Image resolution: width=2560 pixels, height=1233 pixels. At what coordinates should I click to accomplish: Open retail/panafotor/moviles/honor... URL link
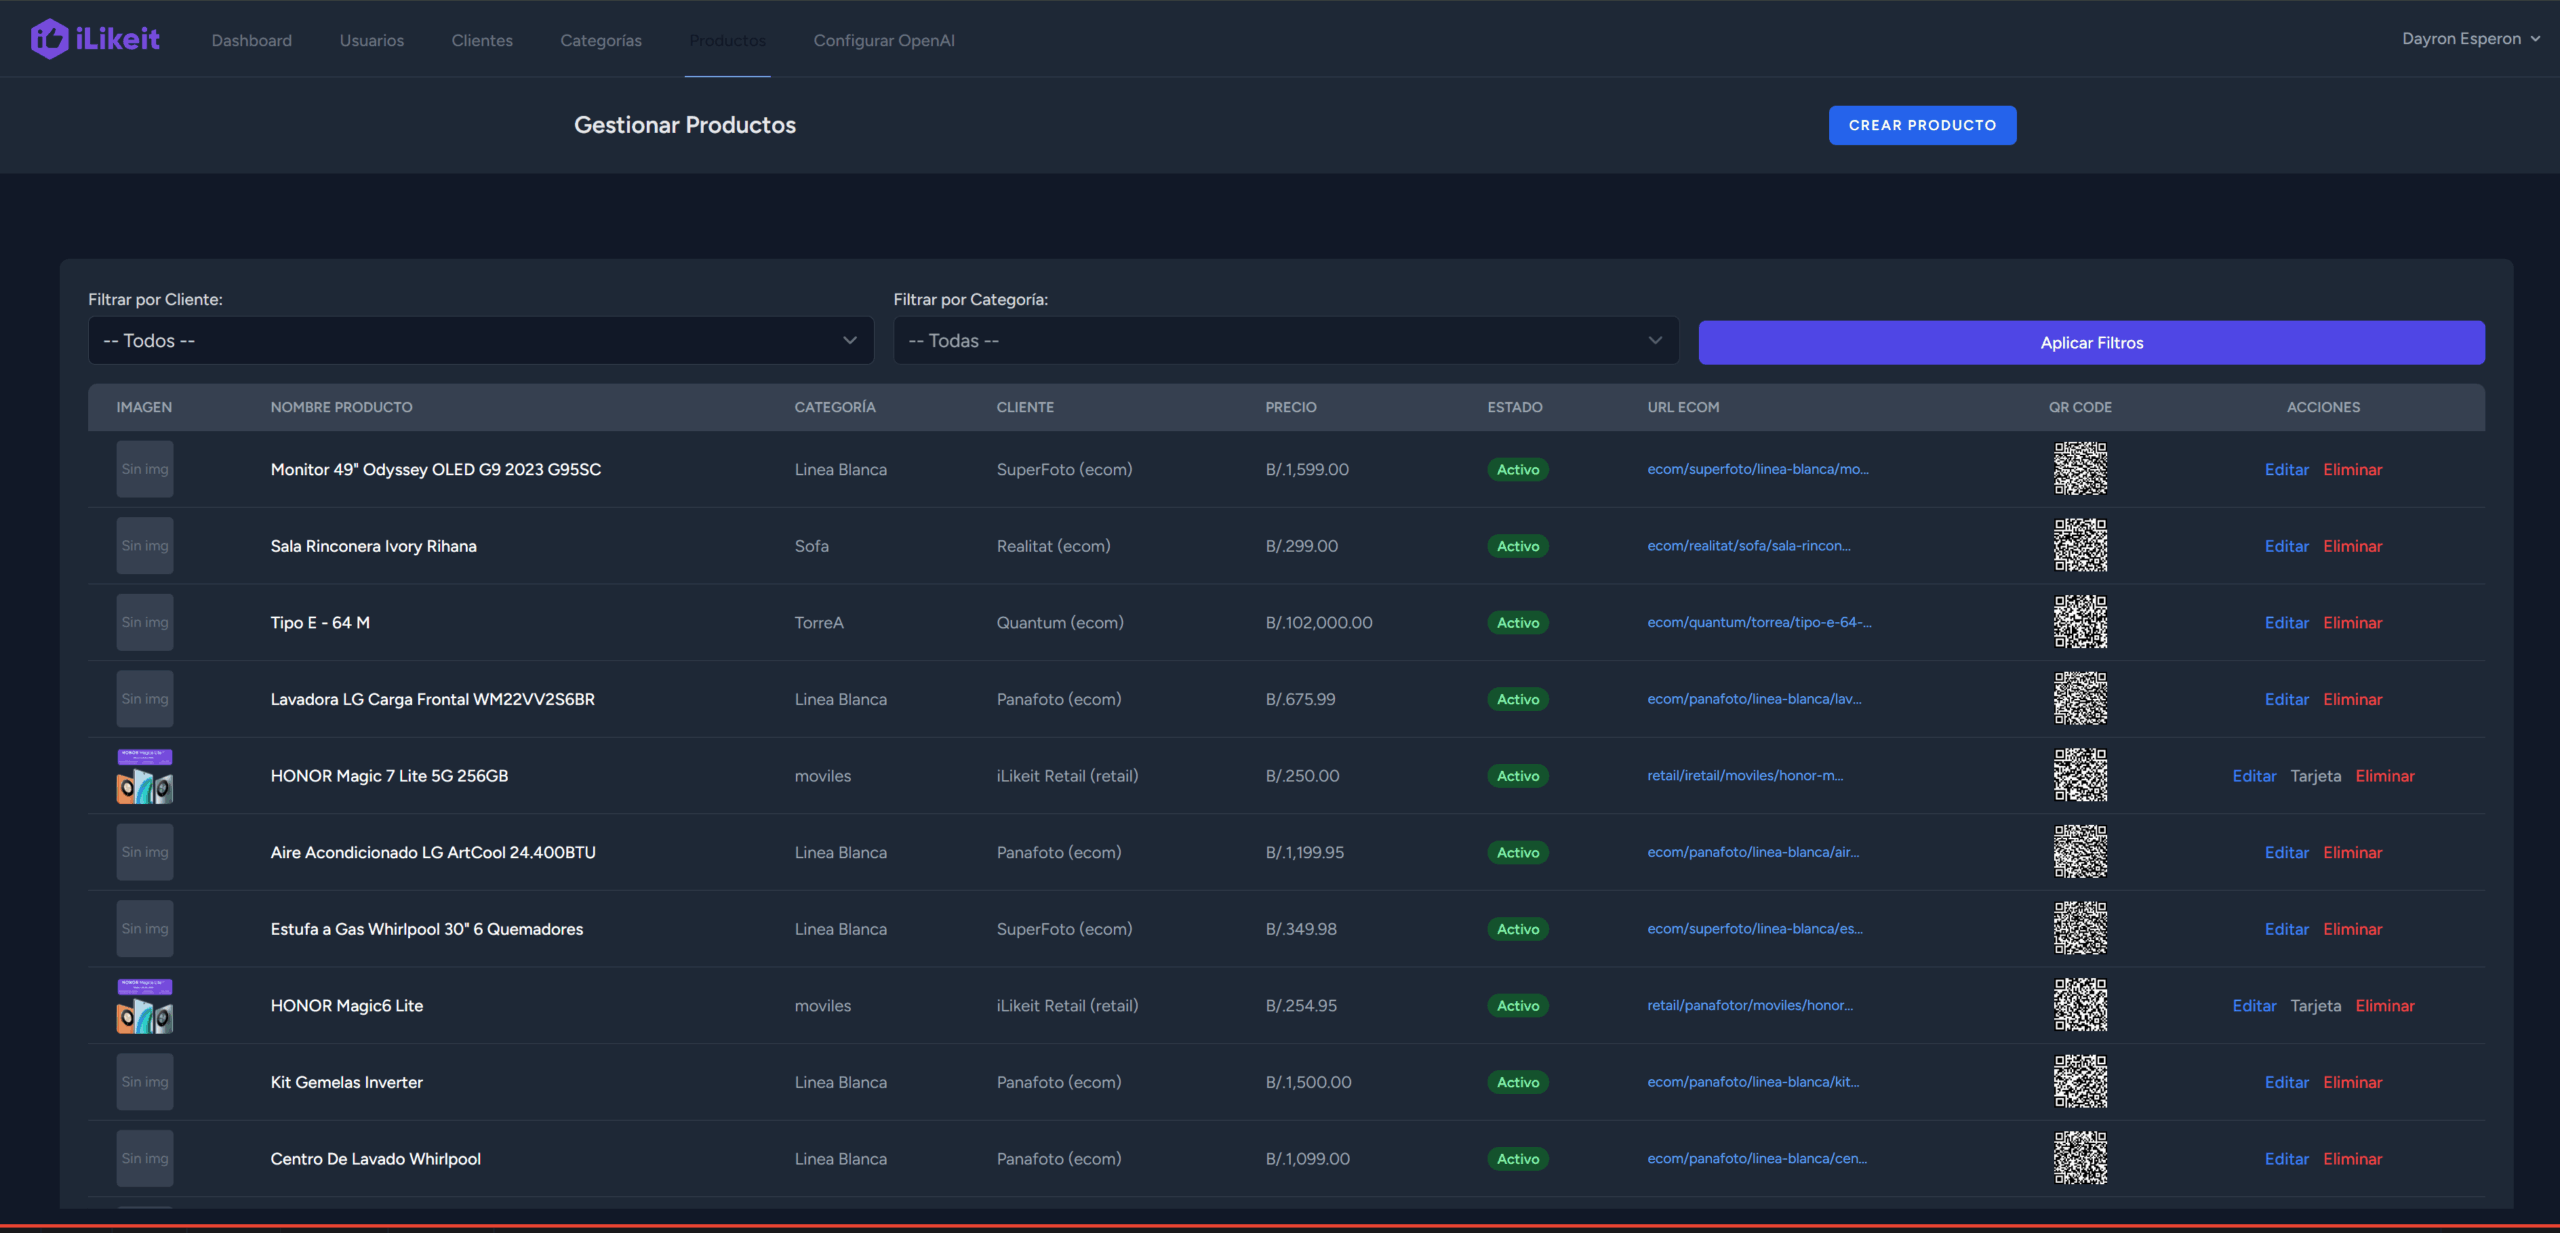point(1750,1006)
